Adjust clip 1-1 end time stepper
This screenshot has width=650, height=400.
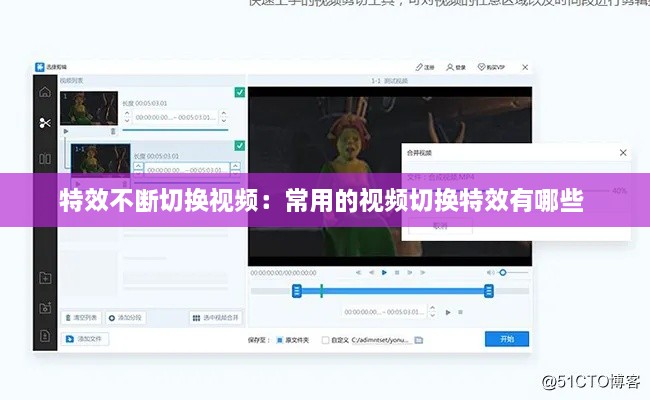pos(235,169)
